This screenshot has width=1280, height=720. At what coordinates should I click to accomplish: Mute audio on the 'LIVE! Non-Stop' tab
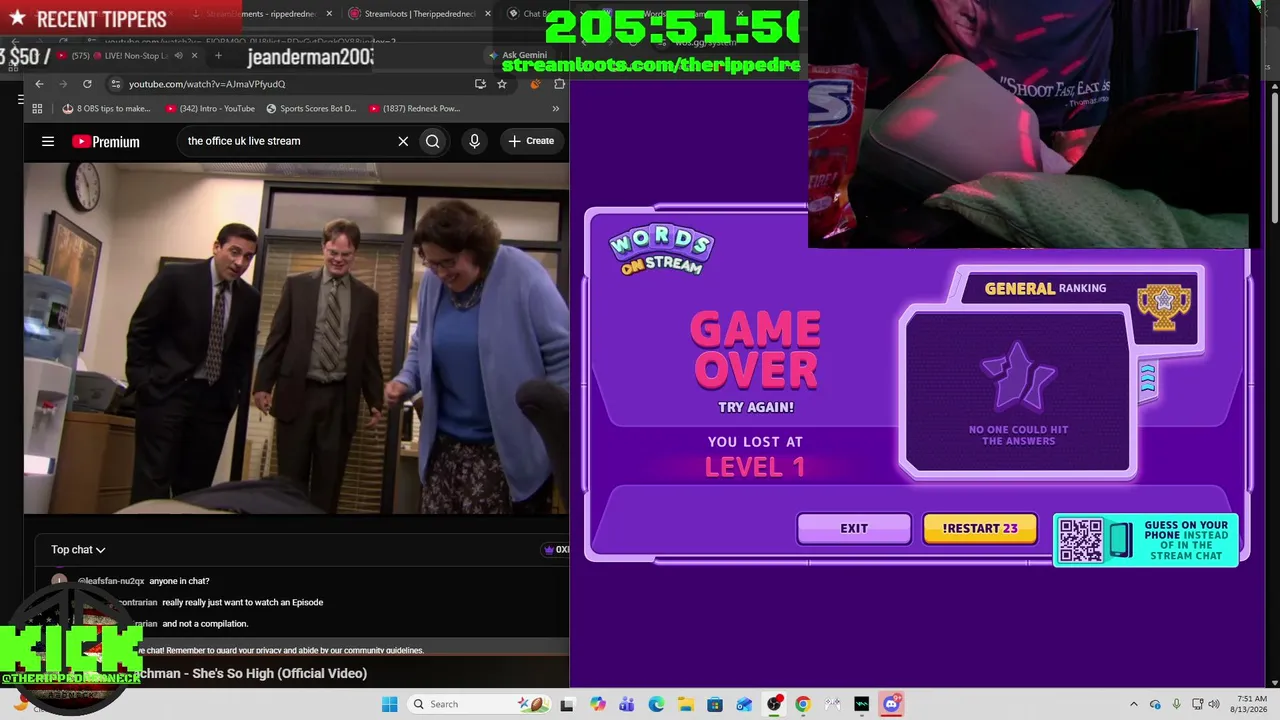tap(178, 56)
